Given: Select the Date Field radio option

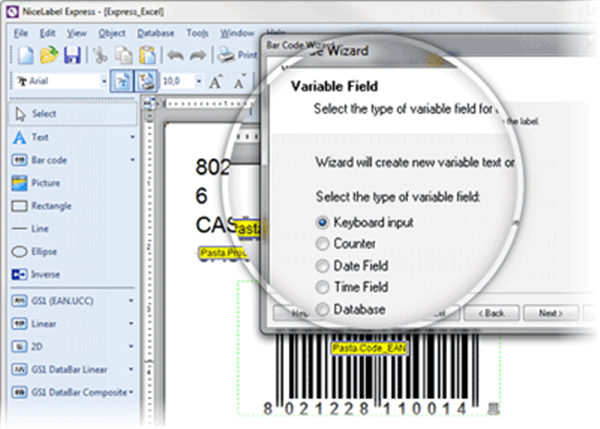Looking at the screenshot, I should point(322,266).
